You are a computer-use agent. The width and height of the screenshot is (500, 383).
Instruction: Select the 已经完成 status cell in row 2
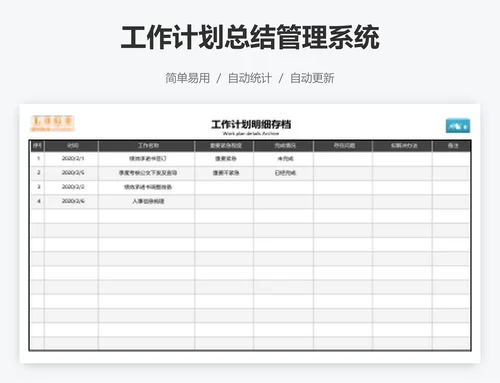(284, 173)
